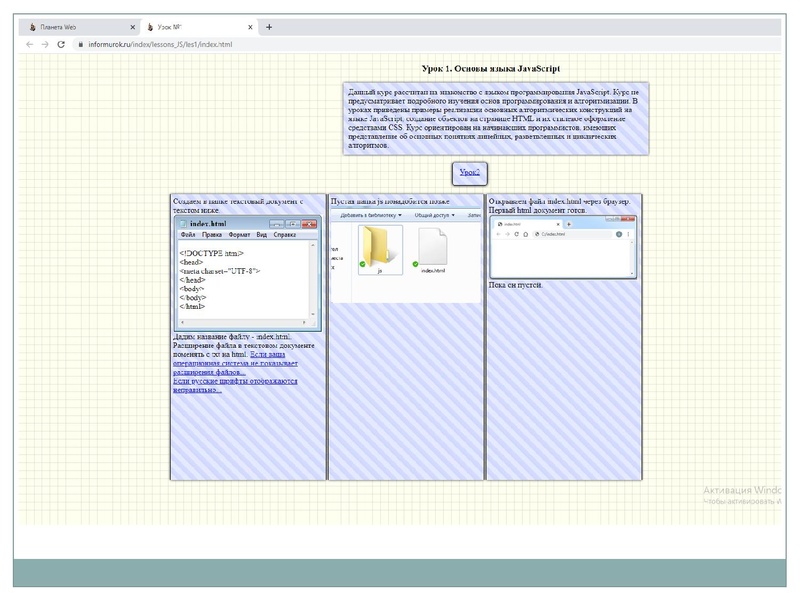
Task: Close the Планета Web tab
Action: point(133,27)
